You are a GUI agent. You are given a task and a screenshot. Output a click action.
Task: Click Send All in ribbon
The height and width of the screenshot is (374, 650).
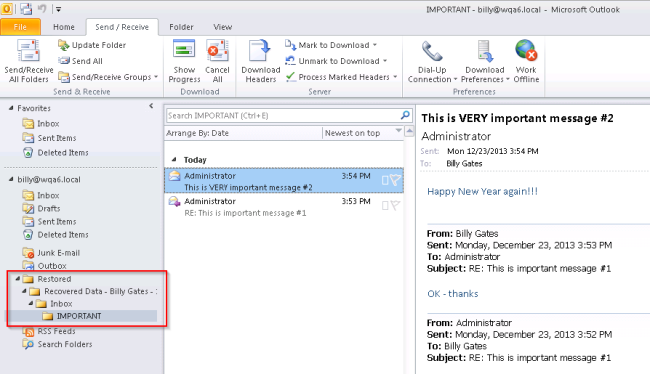coord(80,61)
